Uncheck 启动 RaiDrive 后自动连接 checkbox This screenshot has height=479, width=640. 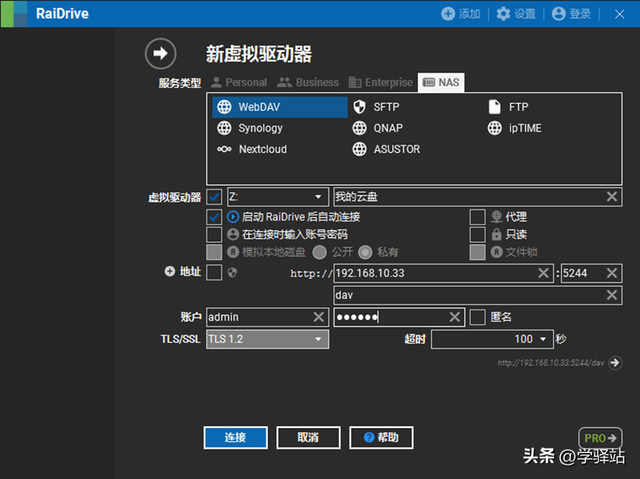click(214, 217)
